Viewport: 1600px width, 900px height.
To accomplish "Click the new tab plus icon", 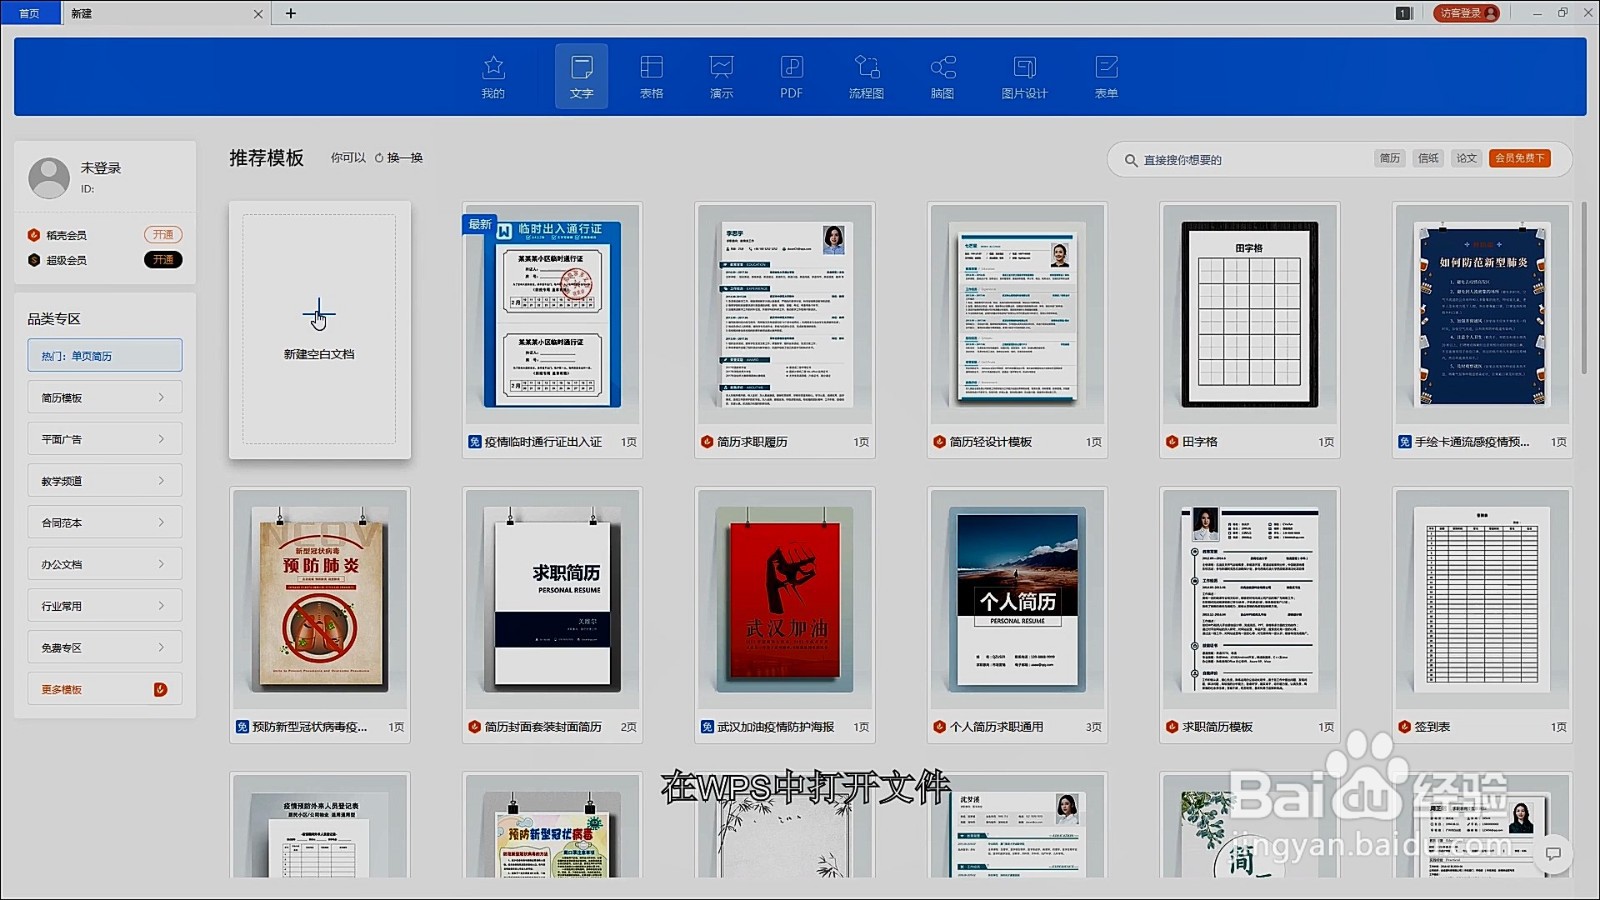I will click(x=289, y=13).
